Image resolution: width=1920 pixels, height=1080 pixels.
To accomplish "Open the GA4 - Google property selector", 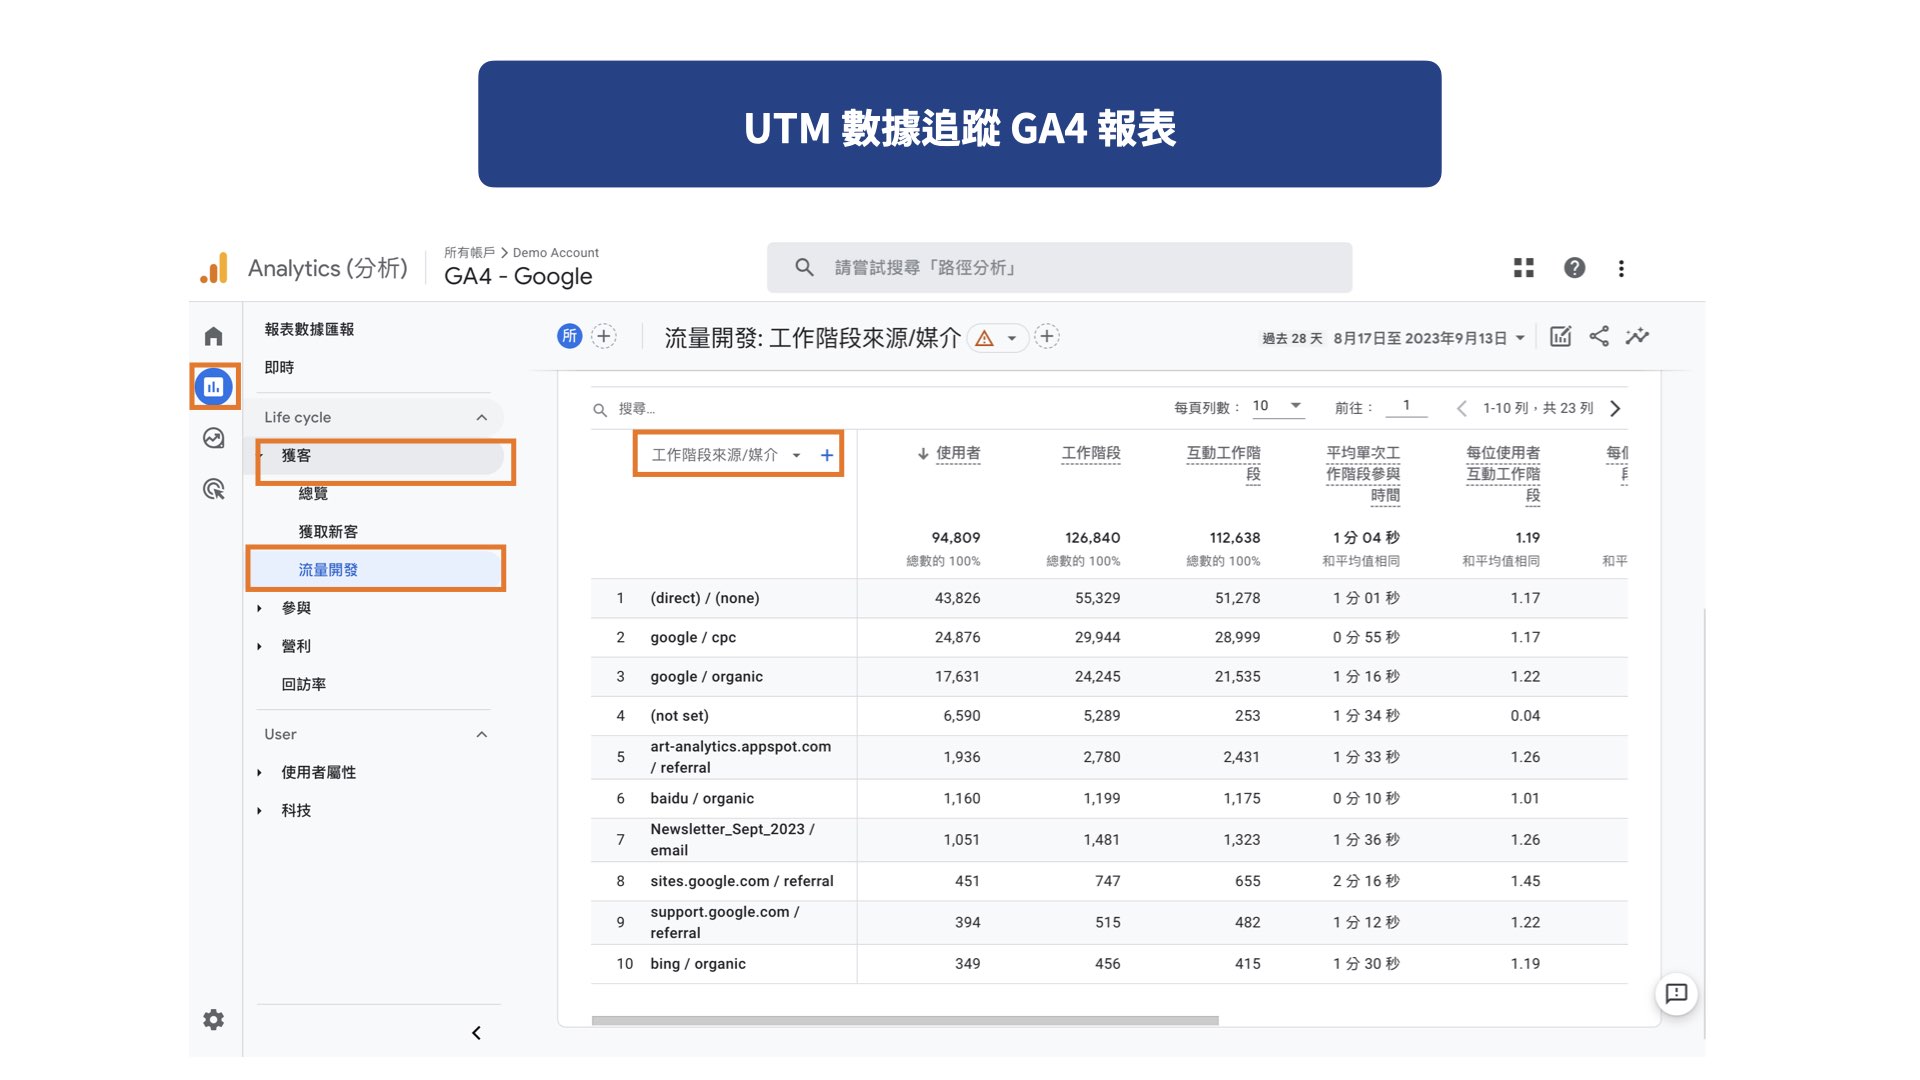I will click(x=518, y=276).
